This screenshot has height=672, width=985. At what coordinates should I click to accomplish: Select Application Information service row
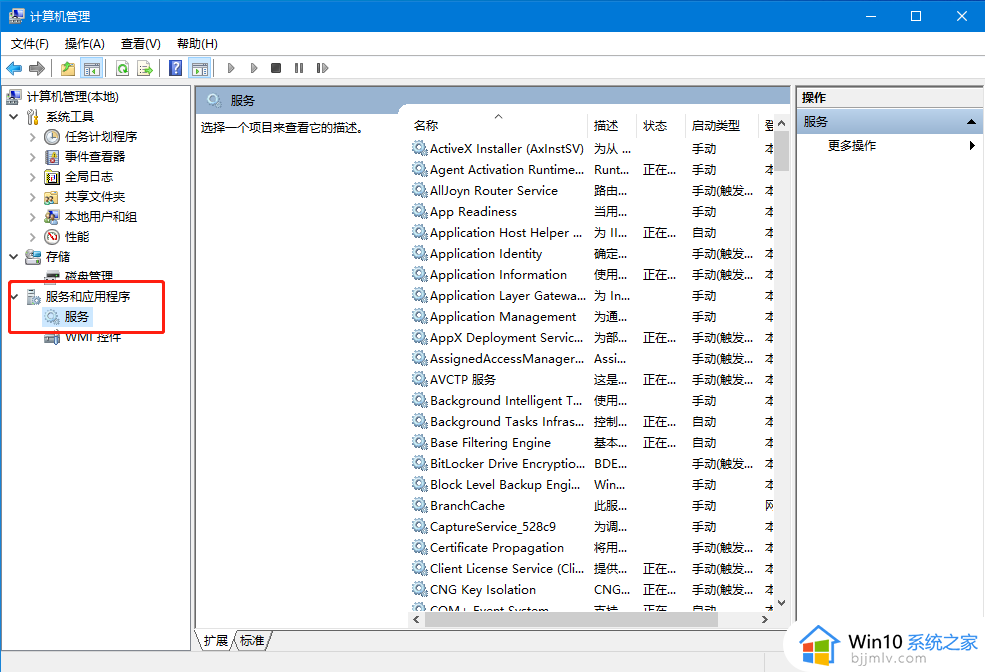click(x=592, y=274)
